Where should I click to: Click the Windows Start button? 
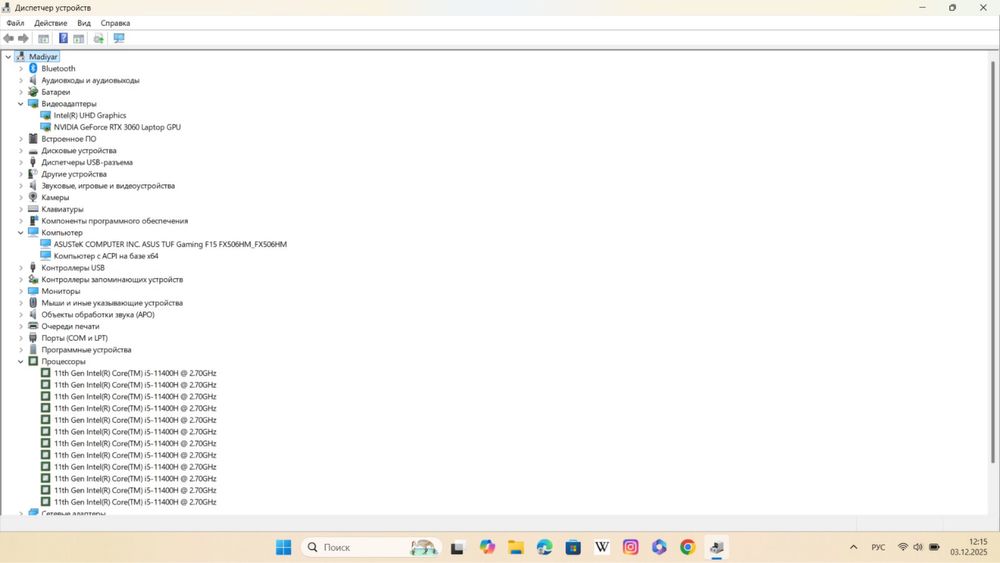[283, 547]
